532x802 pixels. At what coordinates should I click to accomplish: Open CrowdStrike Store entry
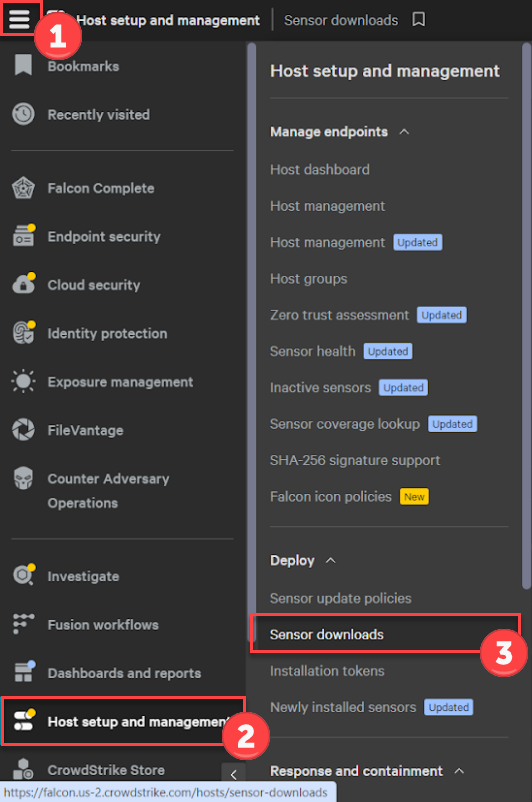tap(106, 770)
